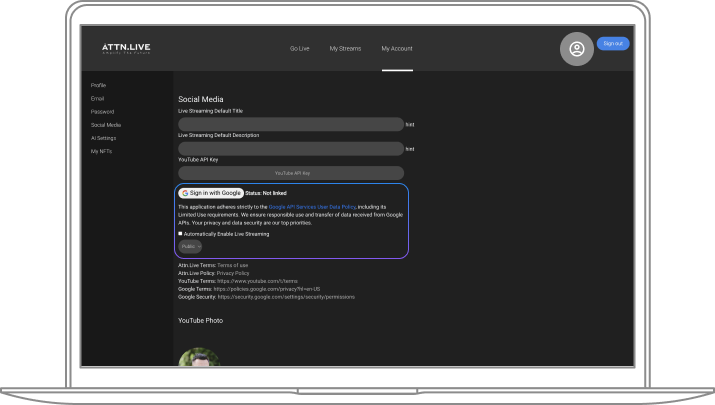Open AI Settings in the sidebar
The width and height of the screenshot is (715, 405).
tap(104, 138)
